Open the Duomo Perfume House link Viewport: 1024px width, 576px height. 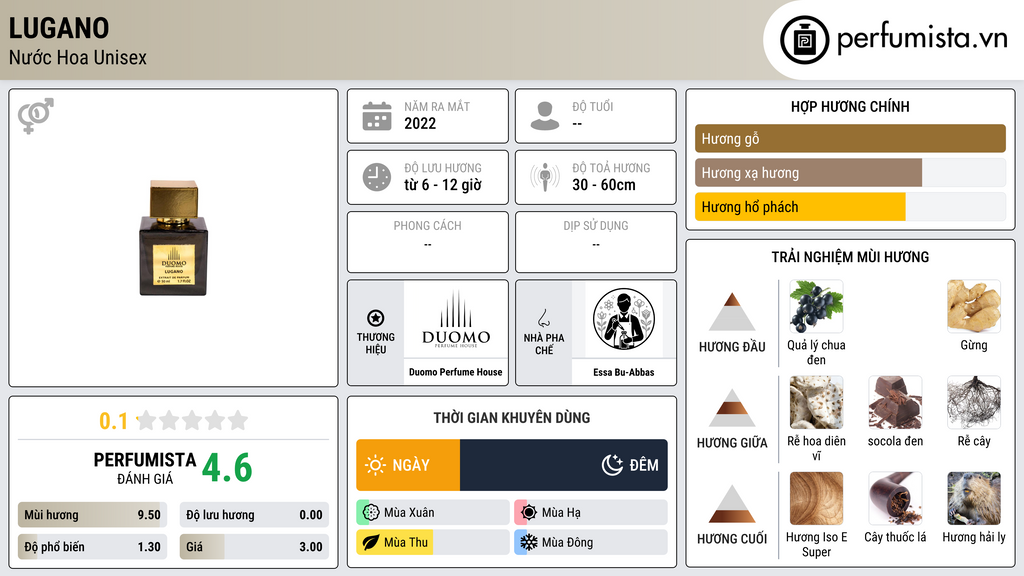point(456,372)
